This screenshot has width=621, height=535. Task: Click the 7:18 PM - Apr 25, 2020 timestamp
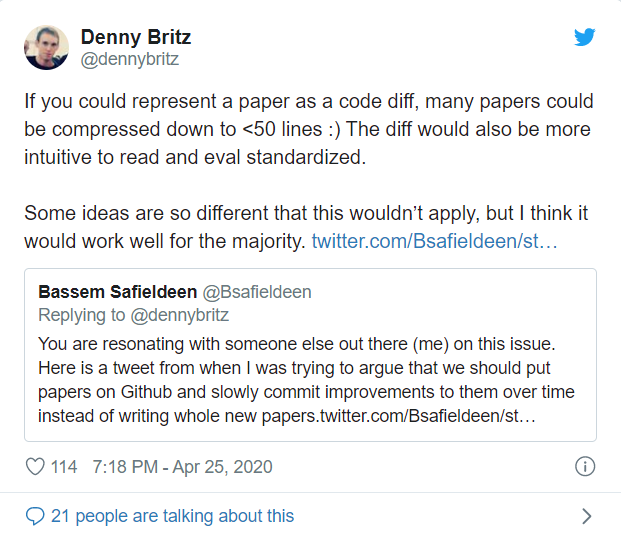[x=181, y=467]
